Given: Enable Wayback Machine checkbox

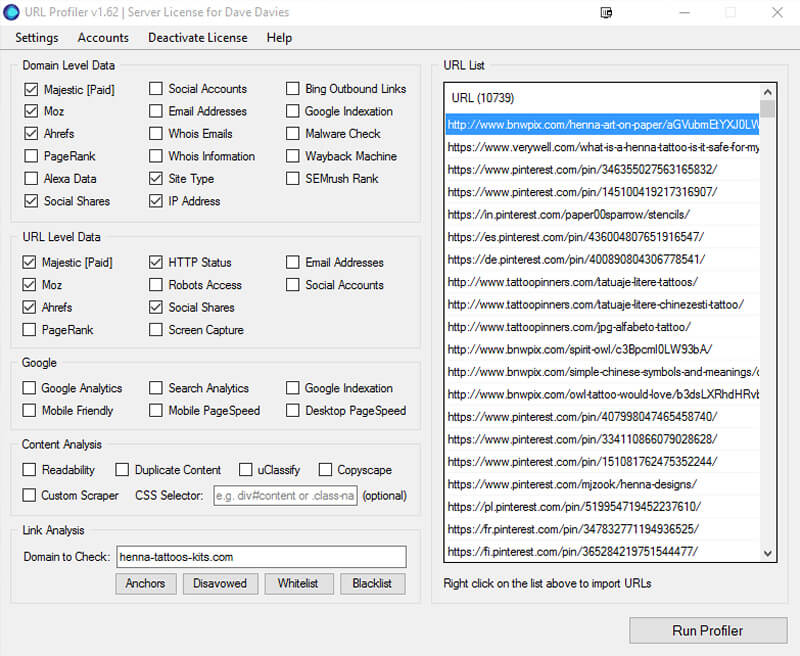Looking at the screenshot, I should click(x=292, y=156).
